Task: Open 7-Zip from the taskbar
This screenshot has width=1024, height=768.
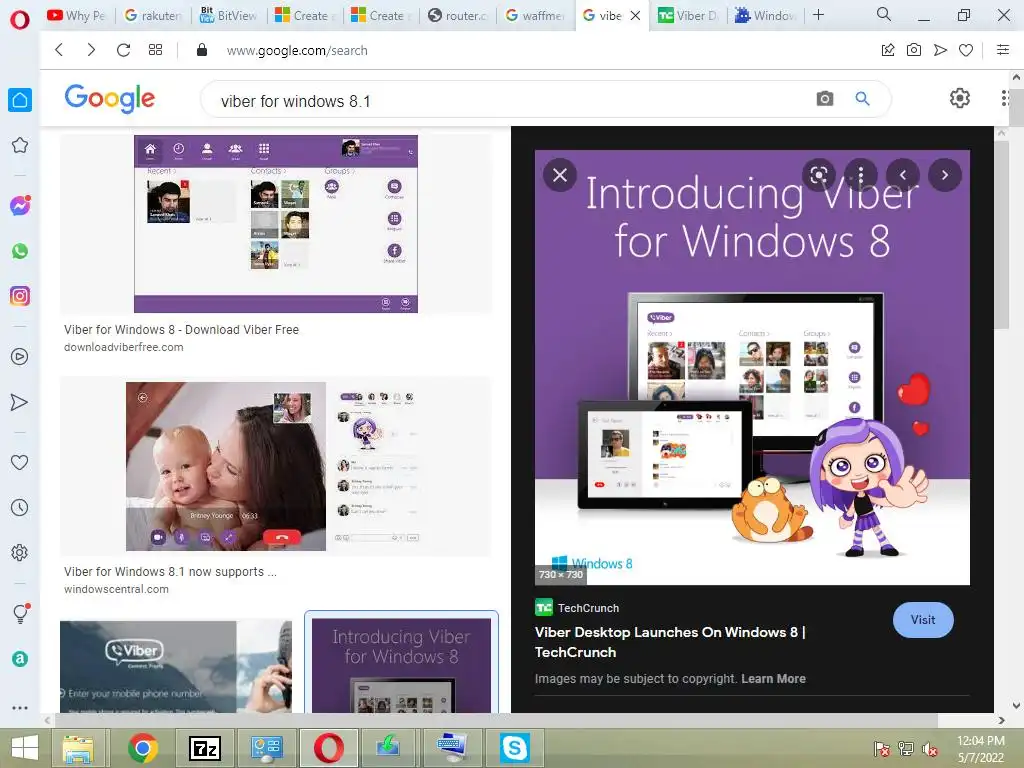Action: click(204, 748)
